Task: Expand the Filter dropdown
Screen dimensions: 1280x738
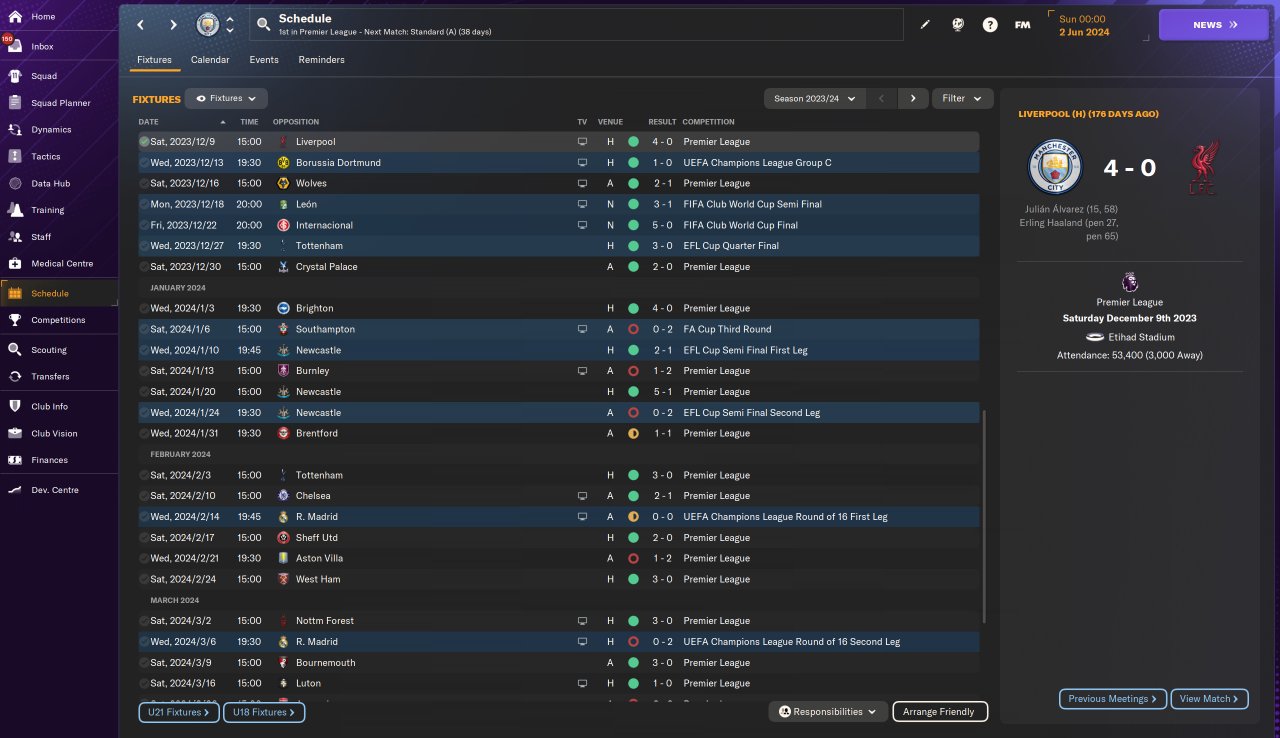Action: [962, 98]
